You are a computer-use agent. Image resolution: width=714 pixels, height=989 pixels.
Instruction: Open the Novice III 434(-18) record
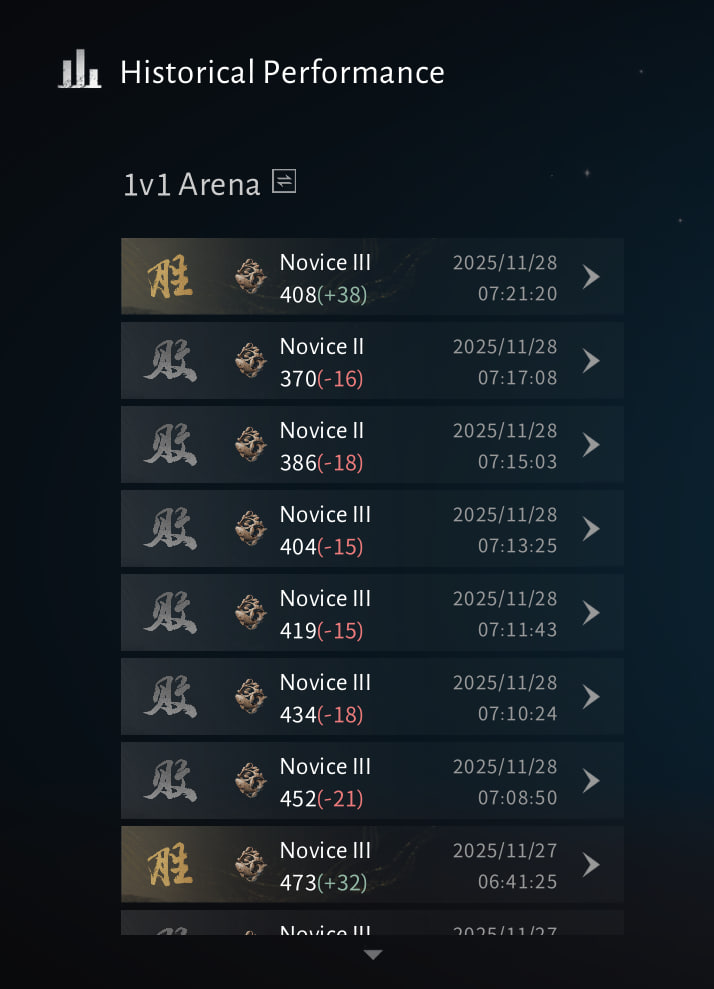(x=372, y=696)
